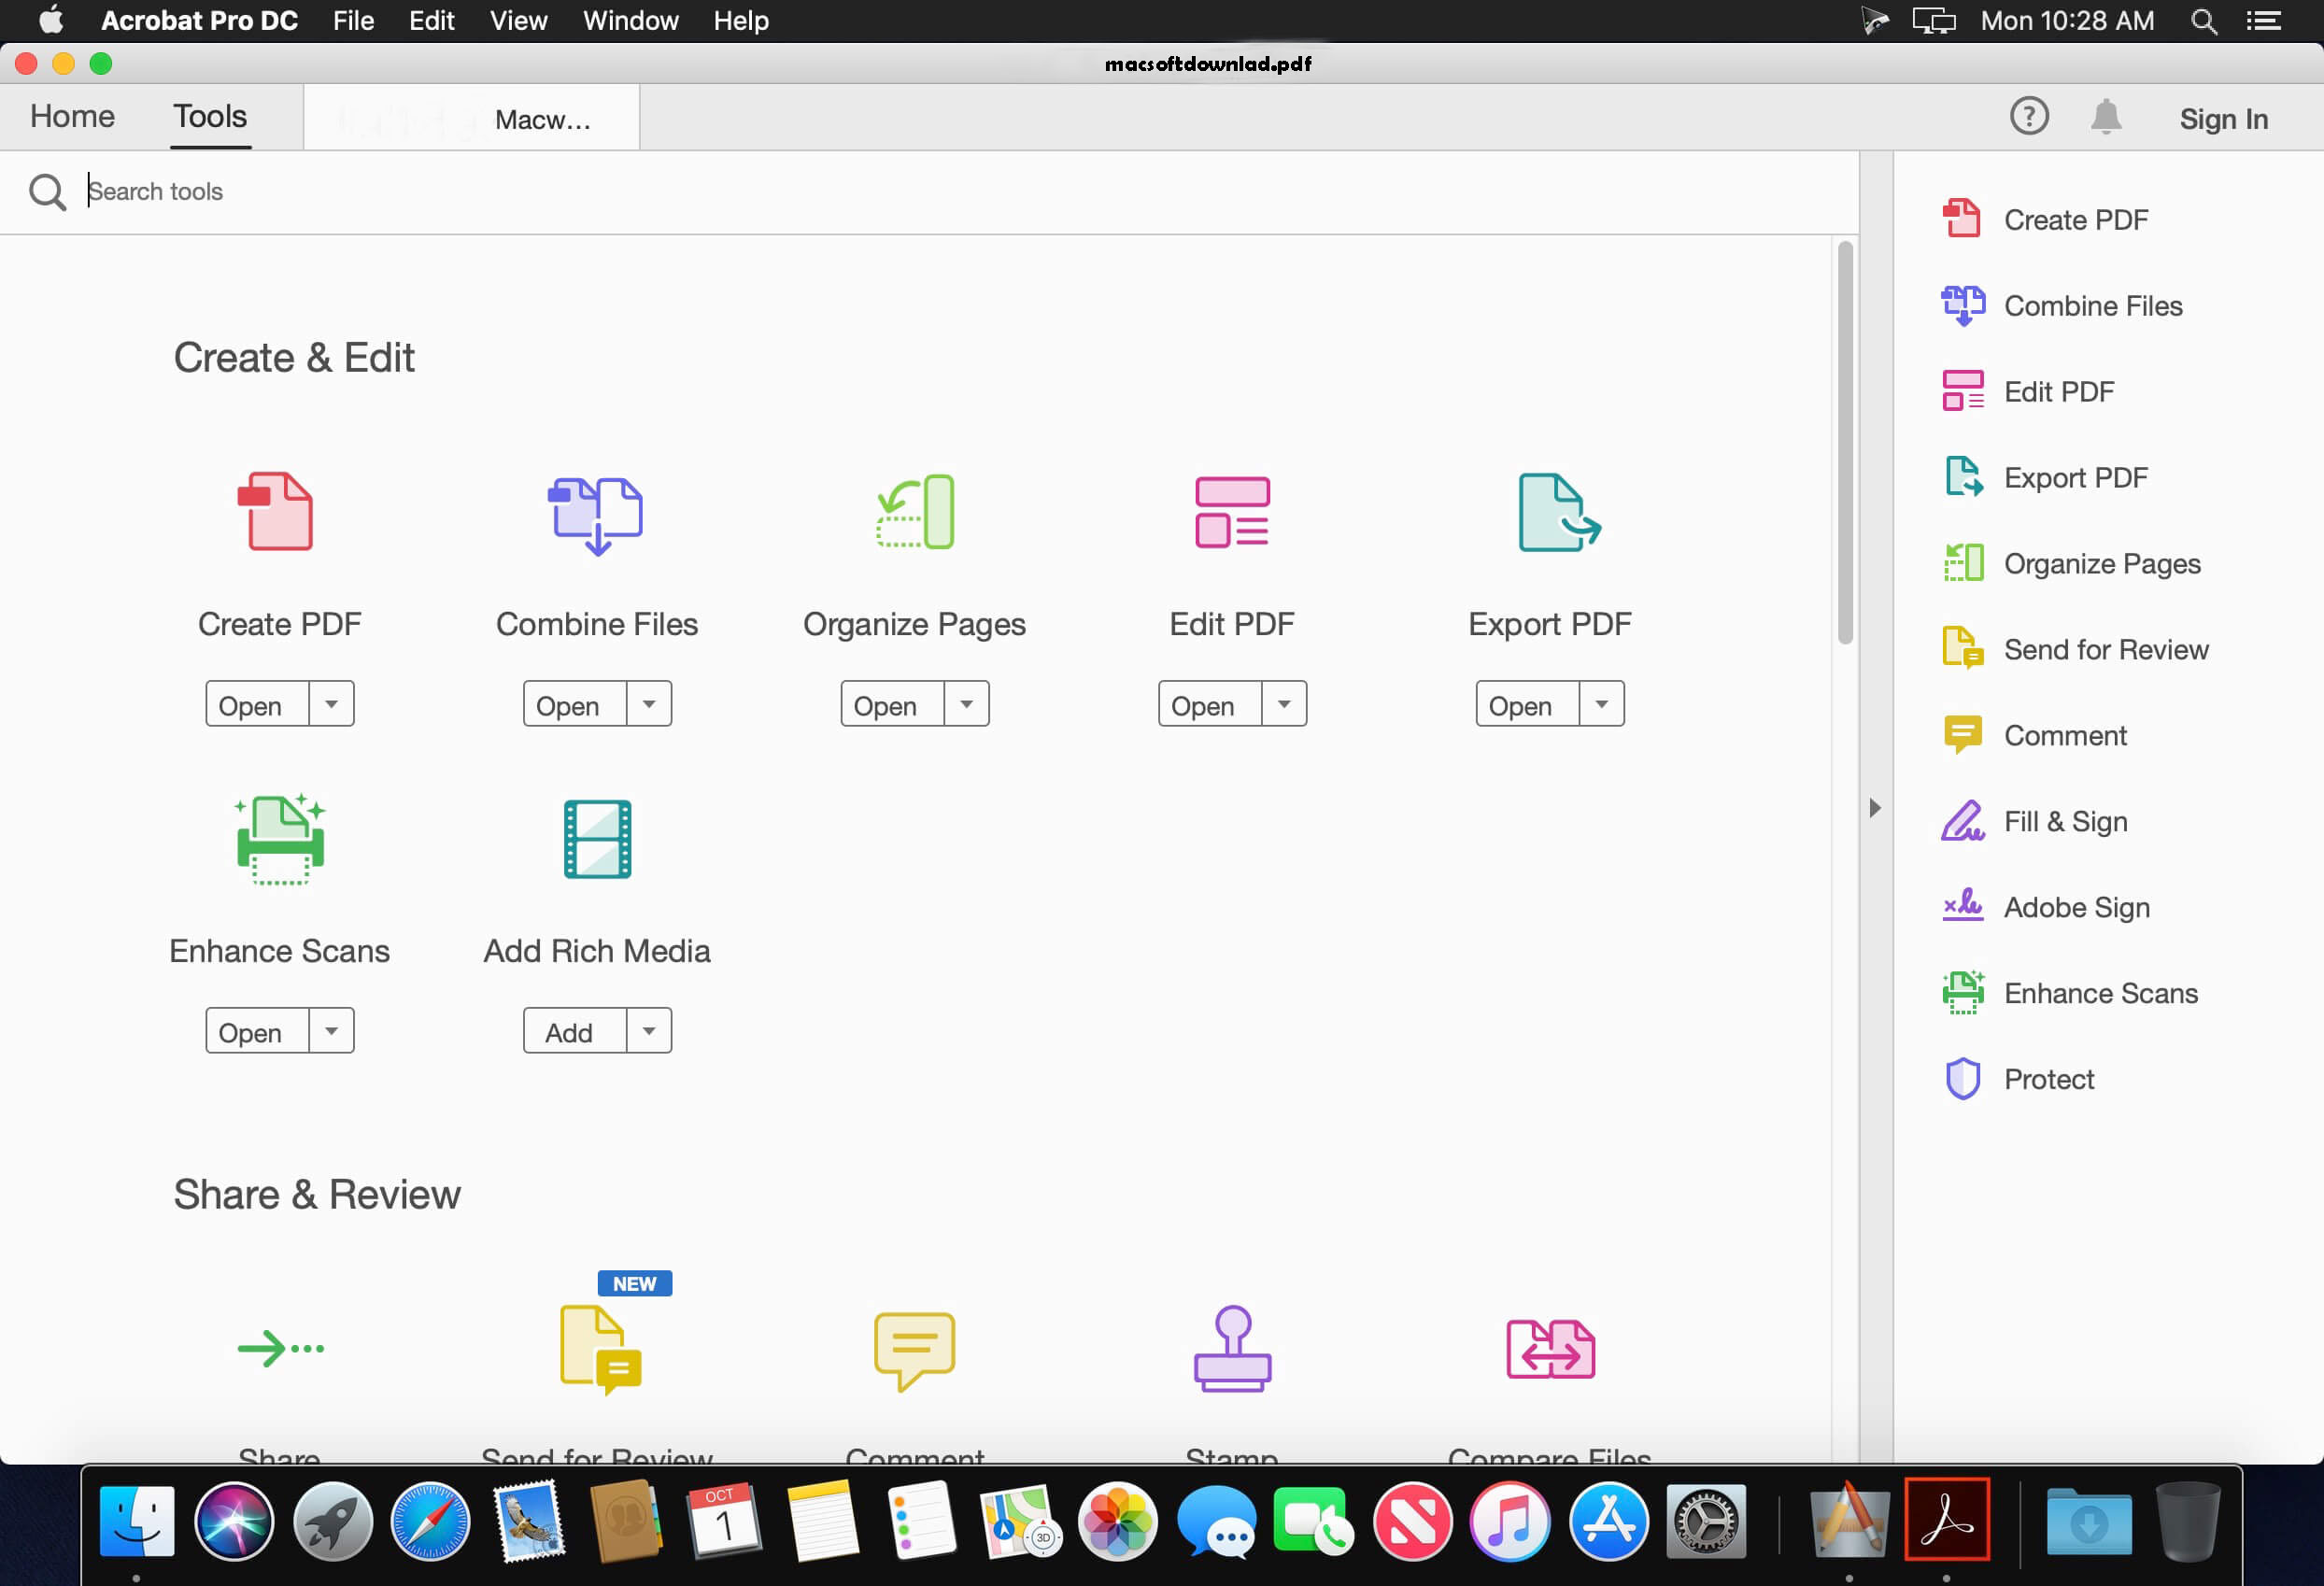This screenshot has width=2324, height=1586.
Task: Open the Create PDF tool
Action: point(249,704)
